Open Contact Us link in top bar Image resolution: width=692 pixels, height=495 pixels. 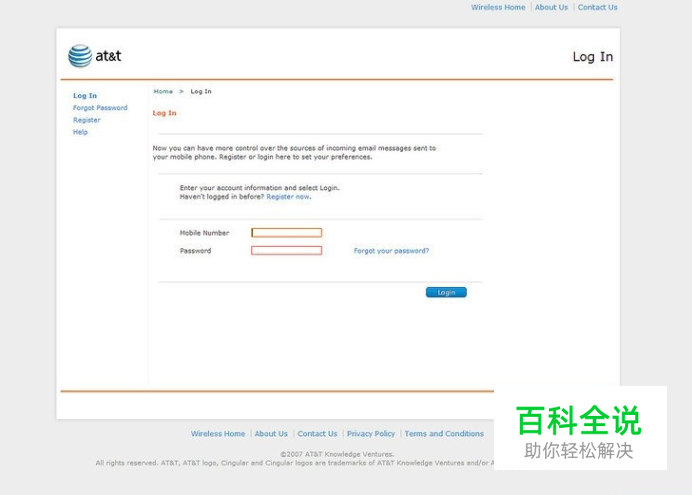pyautogui.click(x=598, y=8)
